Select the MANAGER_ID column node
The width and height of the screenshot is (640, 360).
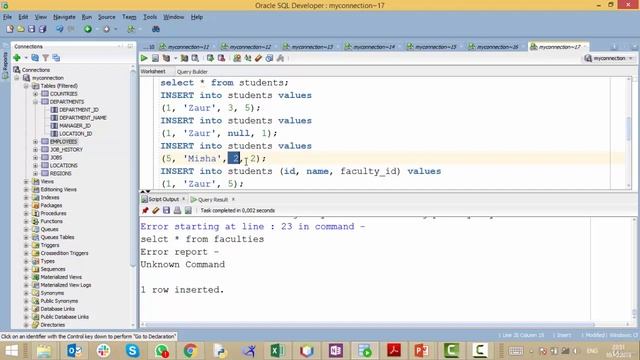[75, 126]
